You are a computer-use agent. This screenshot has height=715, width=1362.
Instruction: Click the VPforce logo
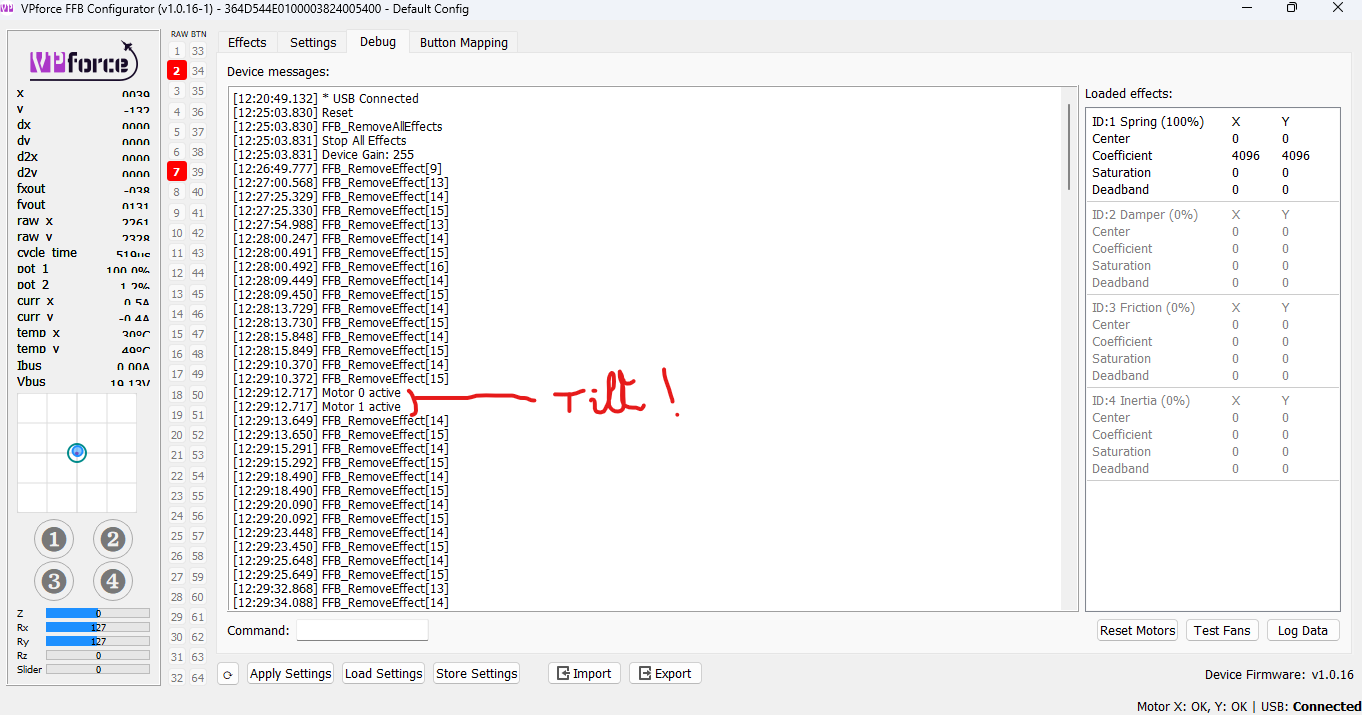(x=82, y=62)
